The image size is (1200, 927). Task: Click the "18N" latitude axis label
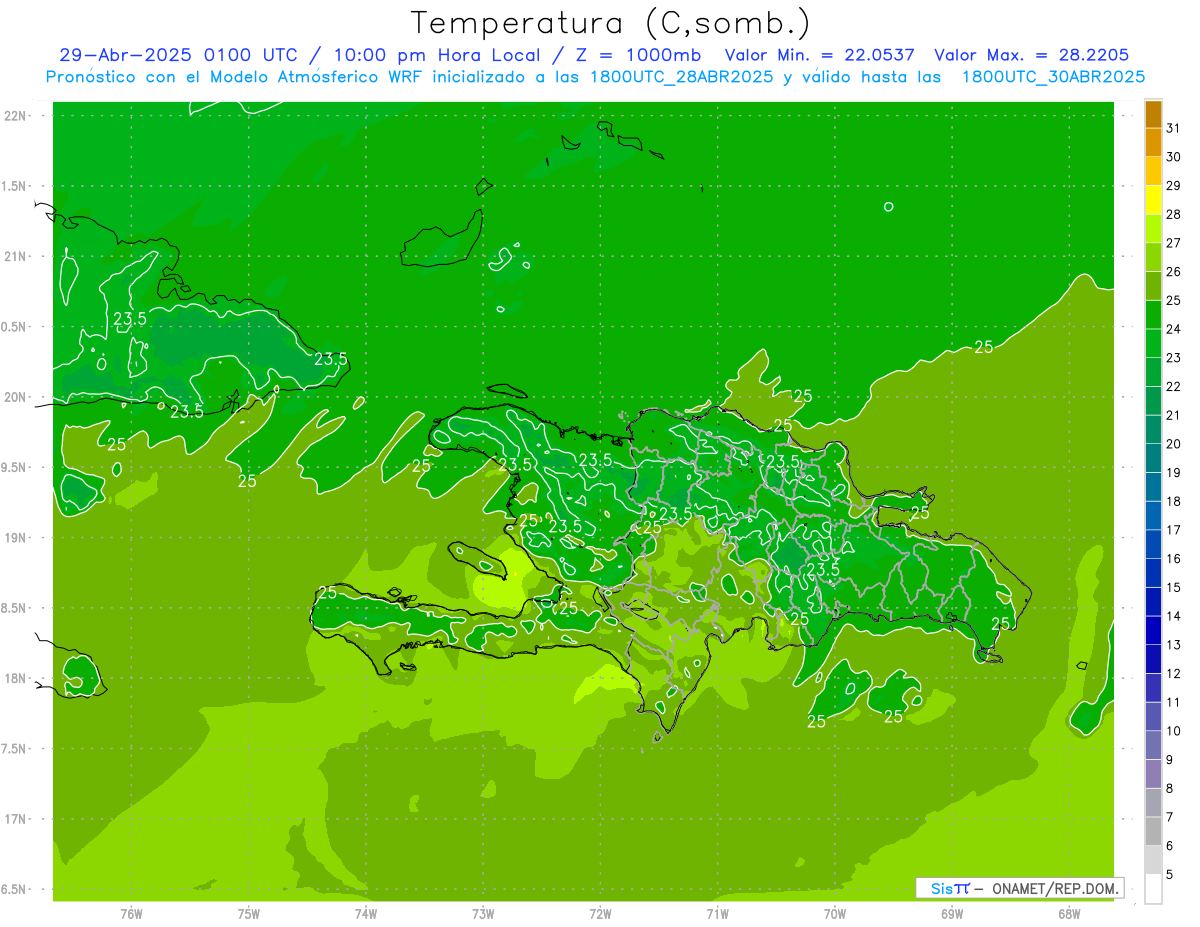pos(16,679)
